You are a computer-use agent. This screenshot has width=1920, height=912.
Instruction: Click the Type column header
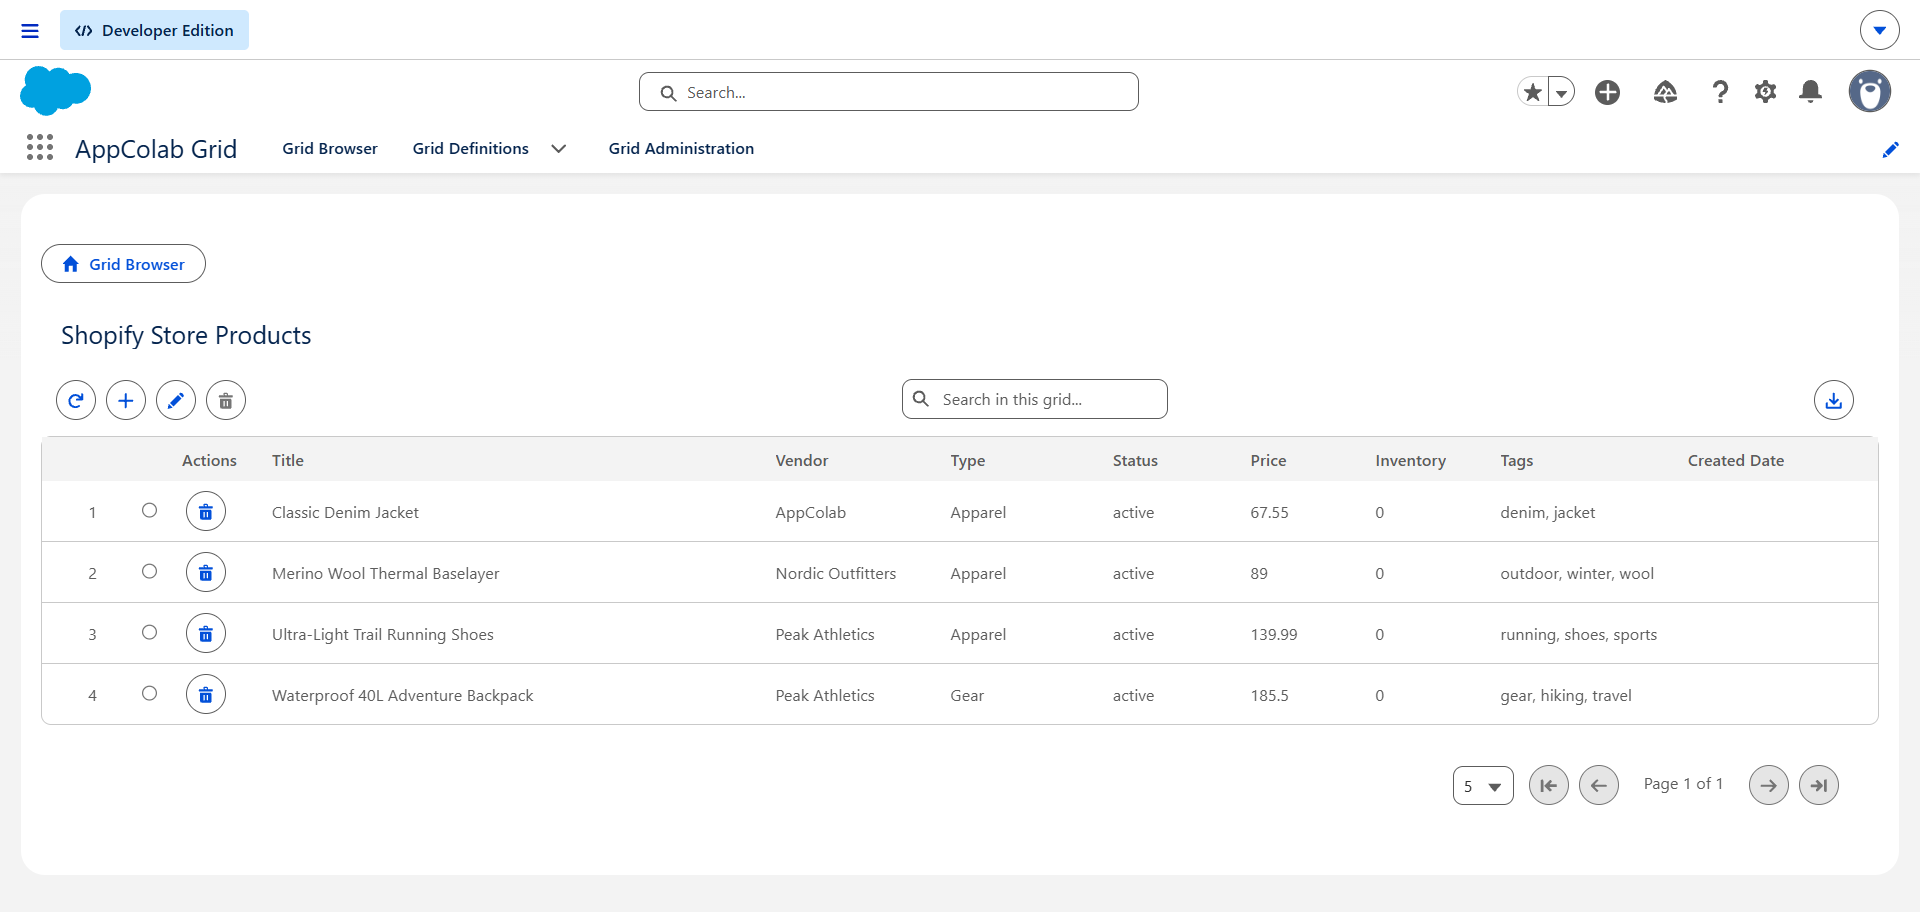pos(968,460)
